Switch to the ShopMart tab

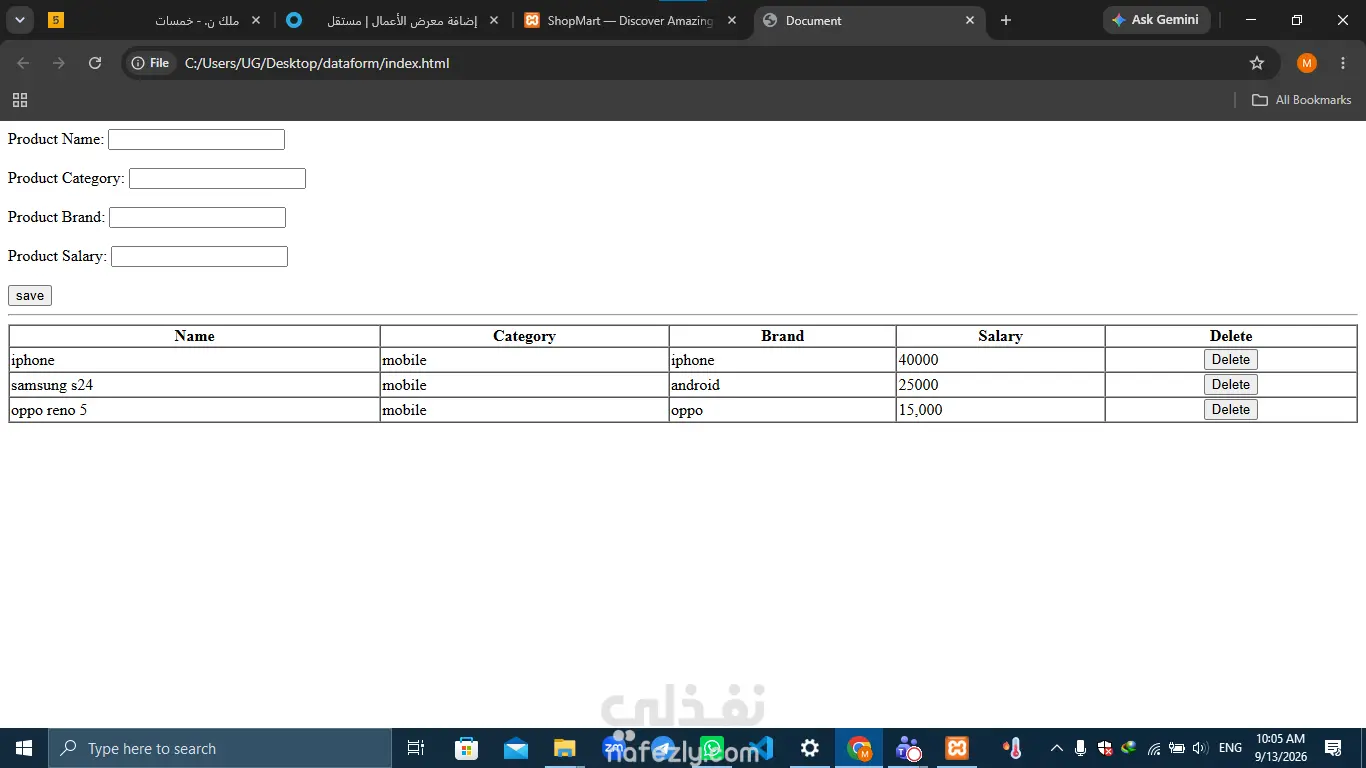(x=631, y=20)
